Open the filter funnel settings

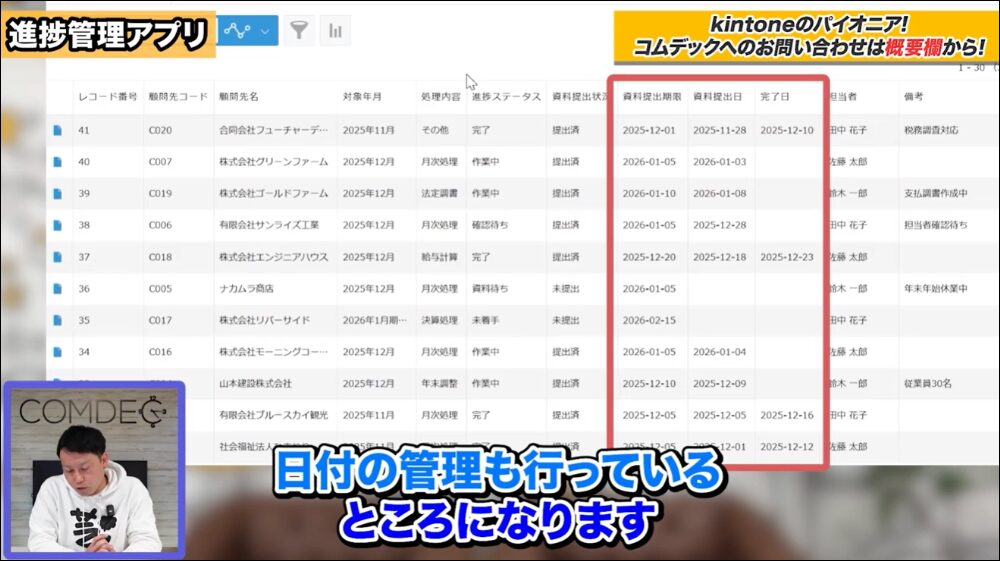299,30
